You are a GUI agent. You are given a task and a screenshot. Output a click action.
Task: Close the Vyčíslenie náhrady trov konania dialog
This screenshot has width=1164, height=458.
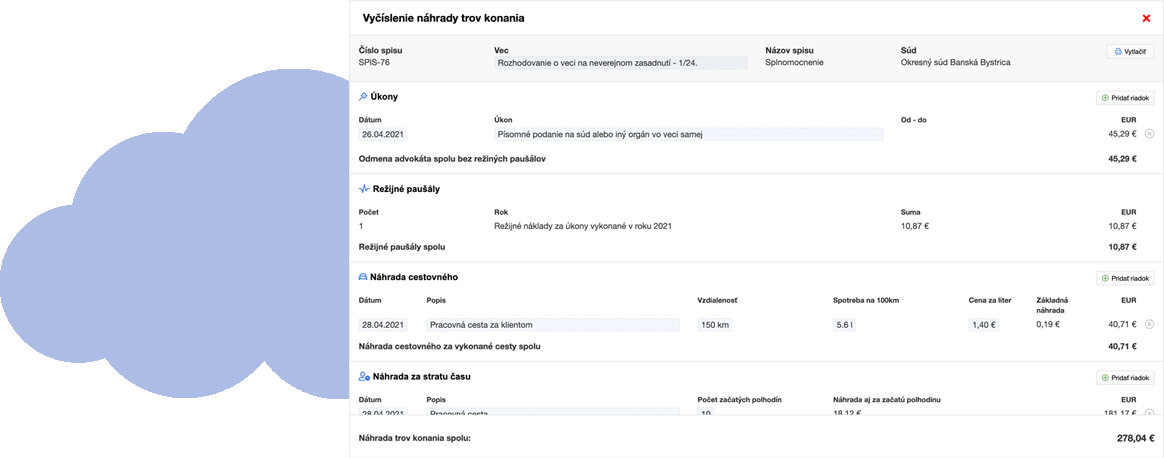click(x=1146, y=18)
